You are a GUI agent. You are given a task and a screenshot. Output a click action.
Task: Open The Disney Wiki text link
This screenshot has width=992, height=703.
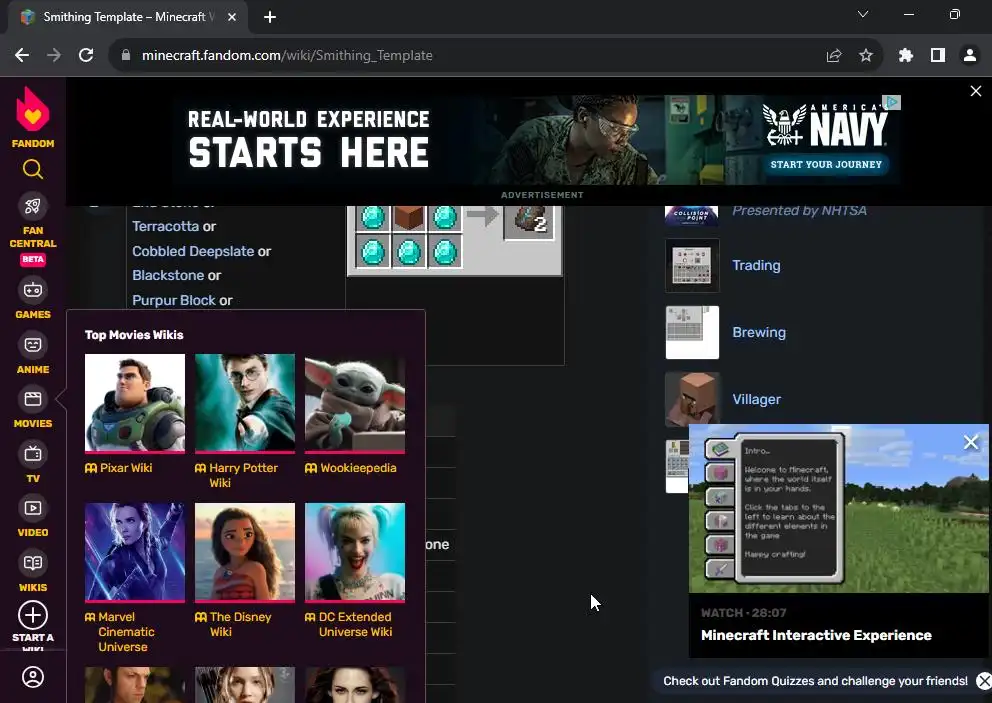240,625
